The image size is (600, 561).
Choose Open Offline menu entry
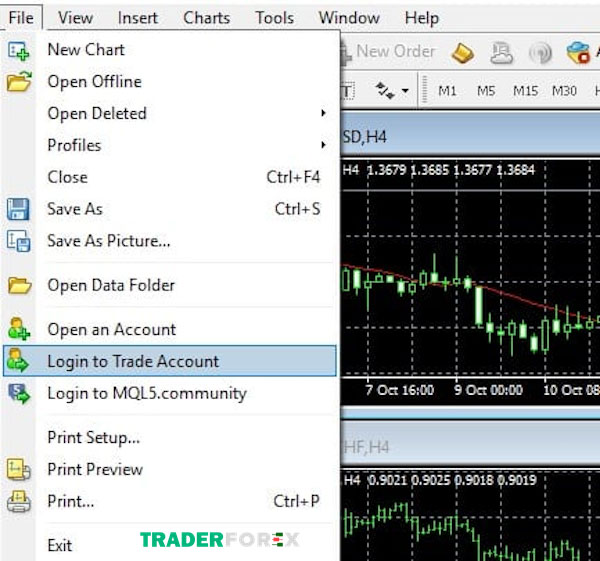tap(170, 82)
